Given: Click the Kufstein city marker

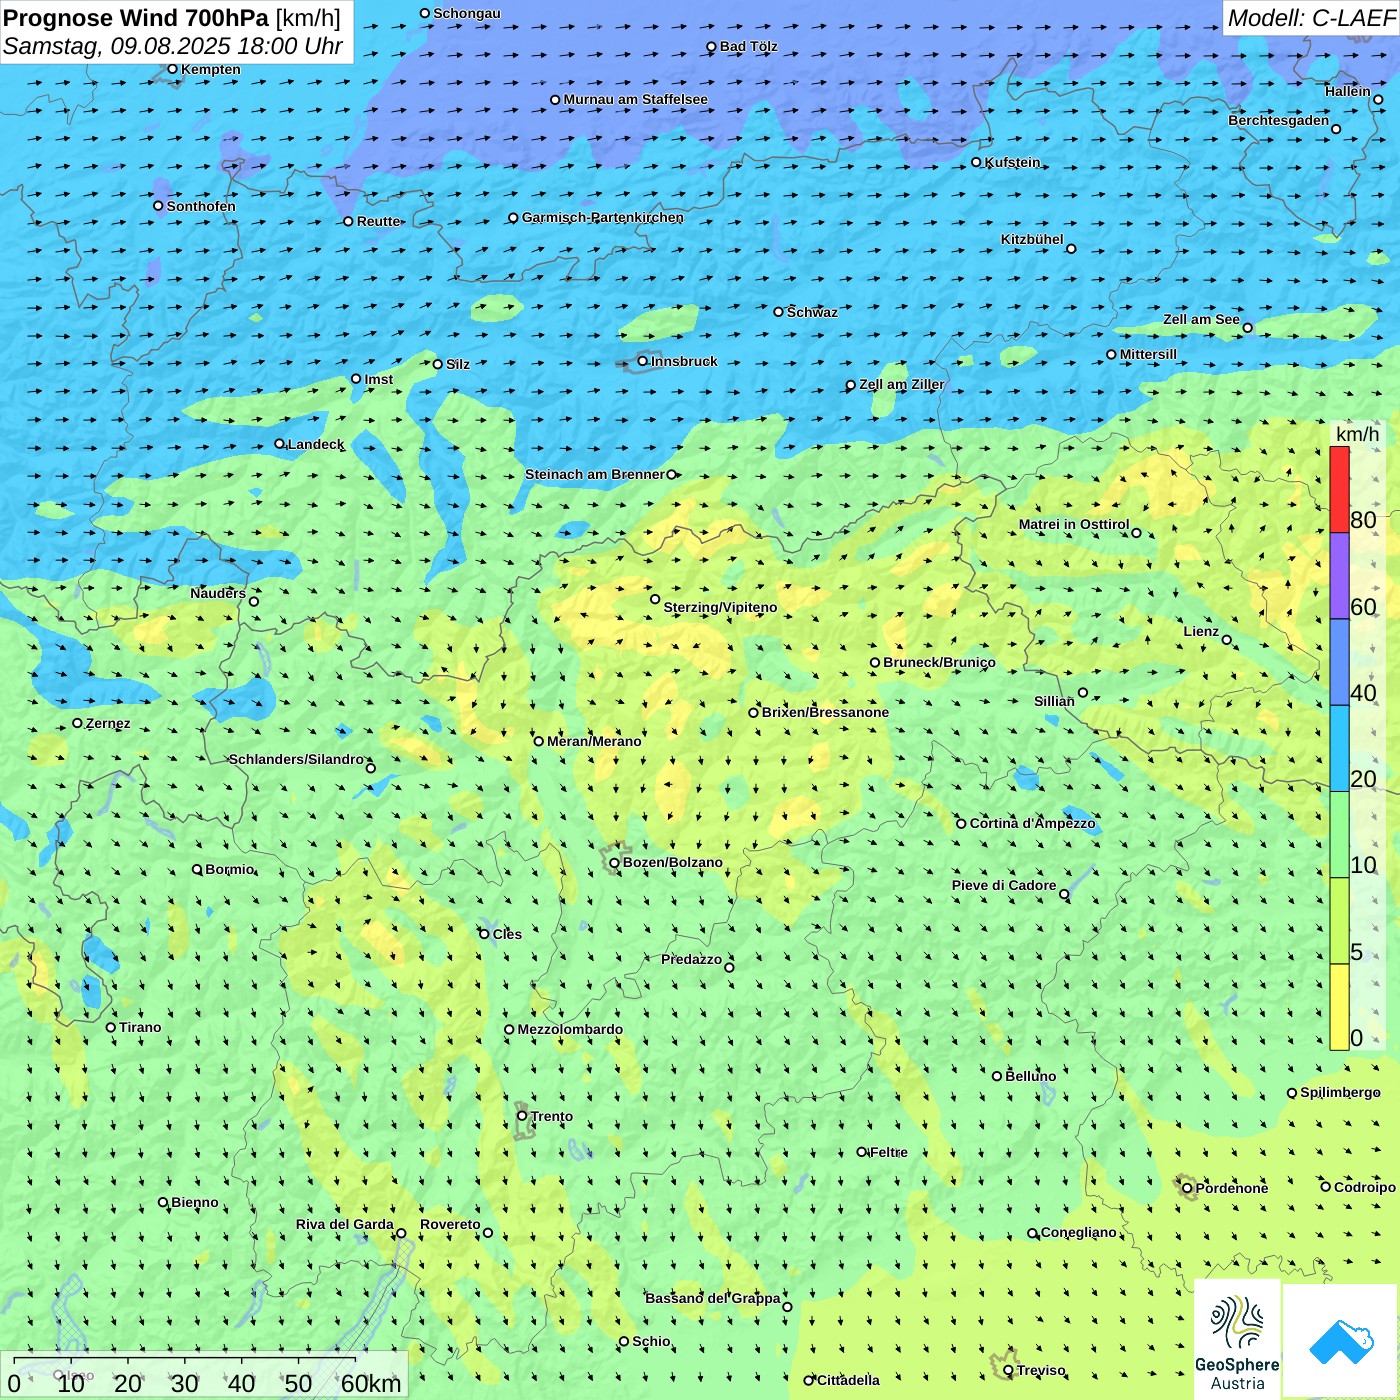Looking at the screenshot, I should [x=977, y=162].
